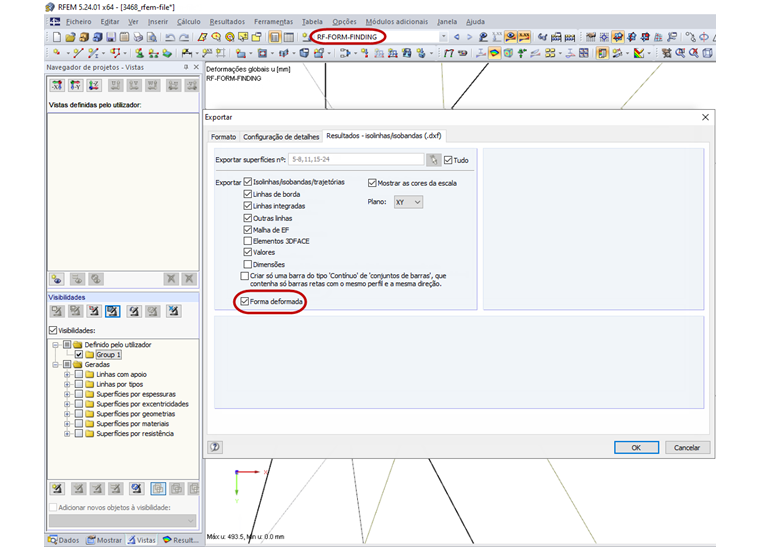This screenshot has height=547, width=760.
Task: Uncheck Outras linhas
Action: (x=248, y=218)
